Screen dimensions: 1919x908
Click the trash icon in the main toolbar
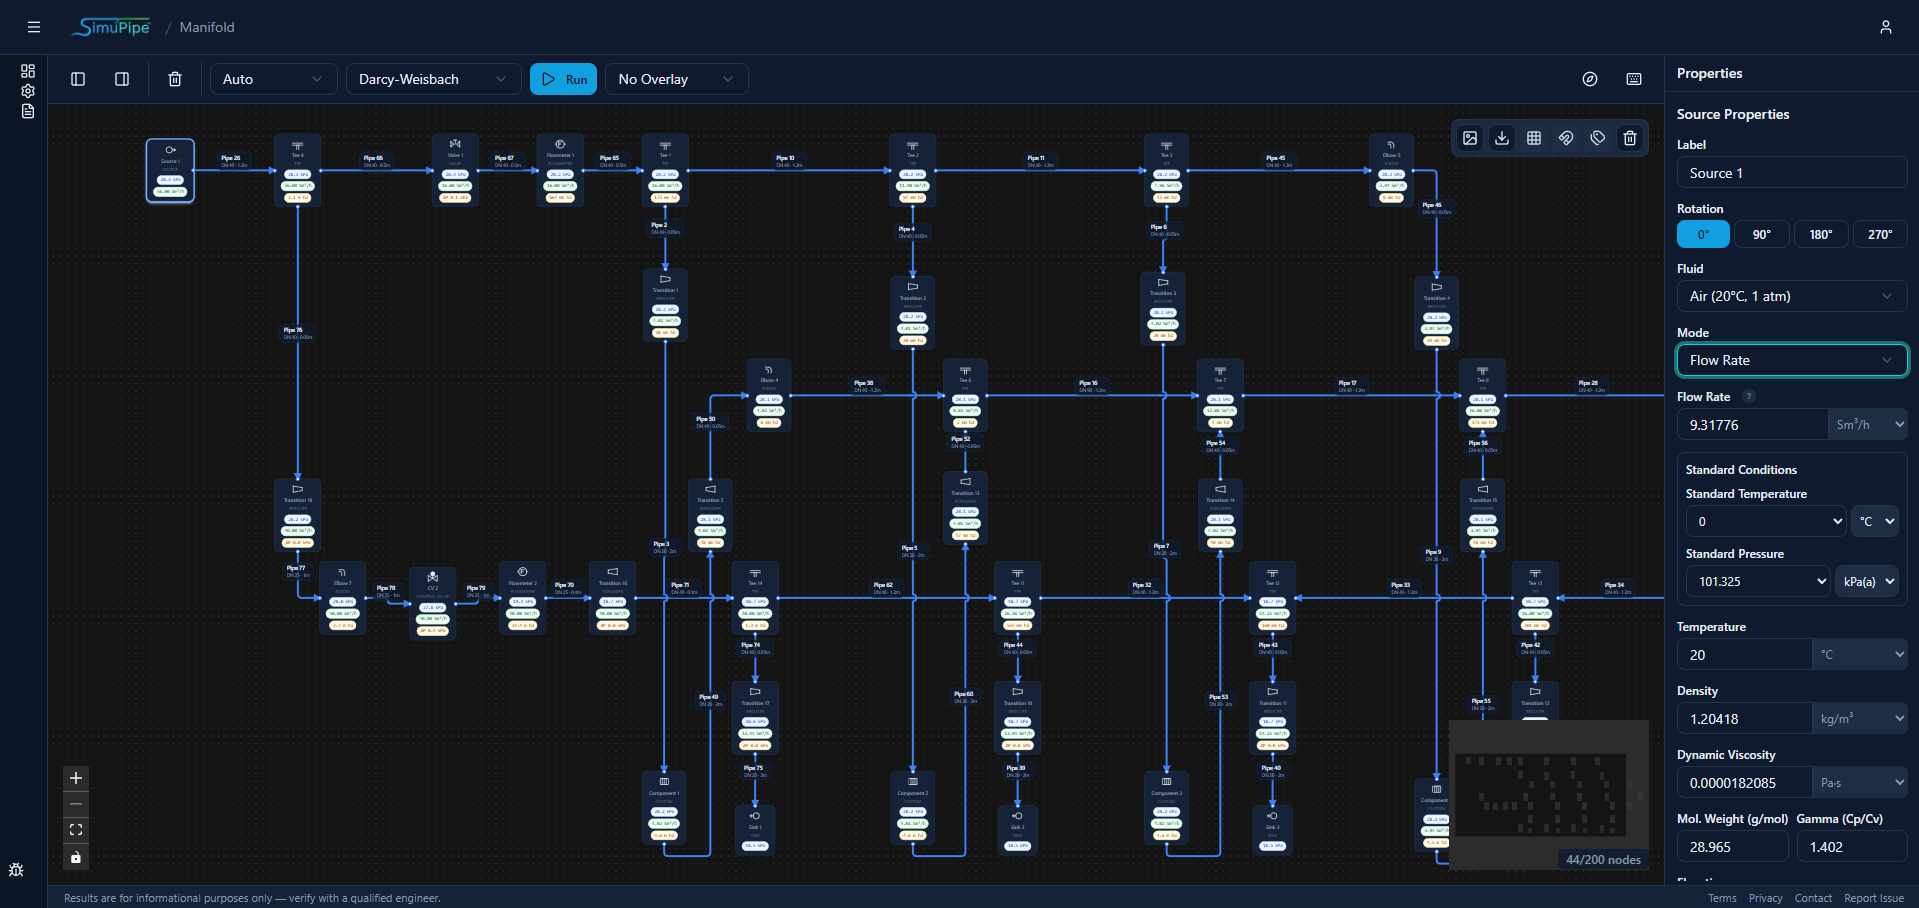pos(175,79)
